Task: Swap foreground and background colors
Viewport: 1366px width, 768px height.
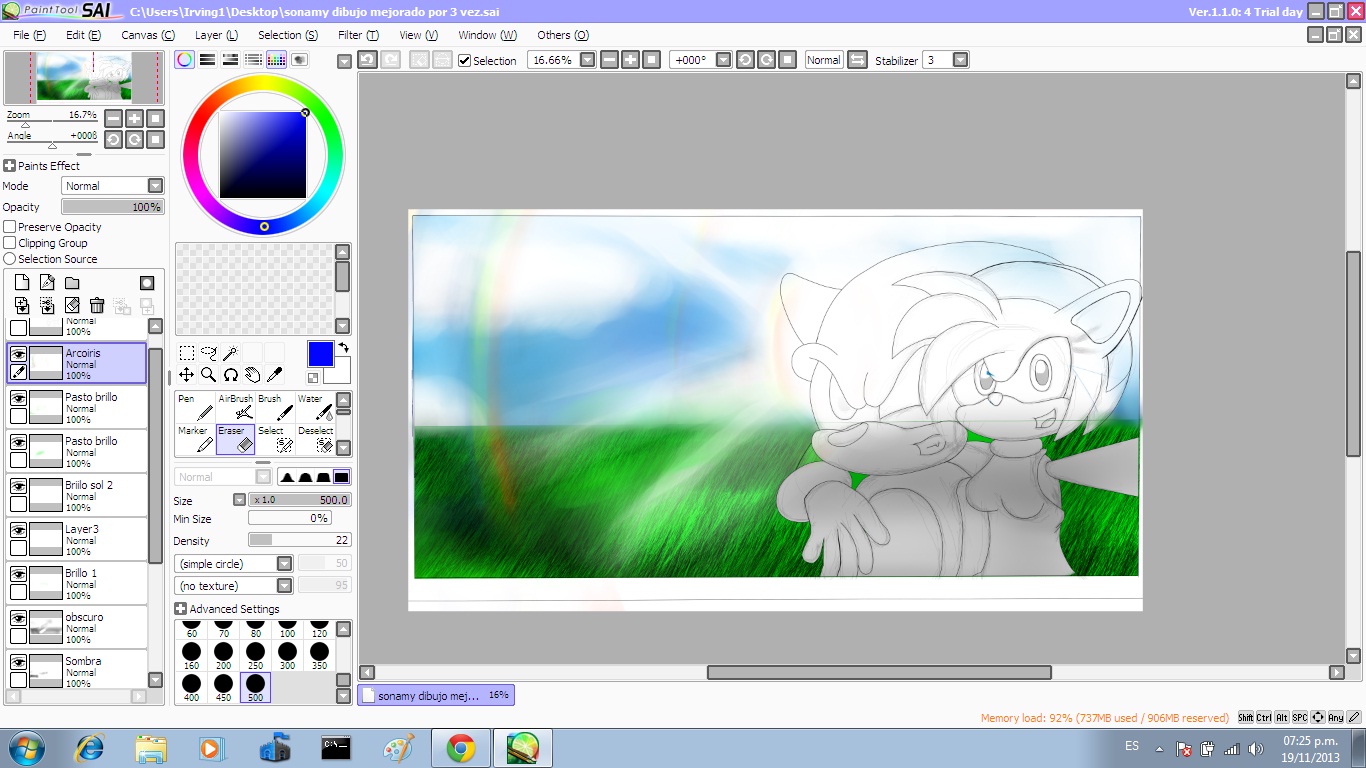Action: pos(343,348)
